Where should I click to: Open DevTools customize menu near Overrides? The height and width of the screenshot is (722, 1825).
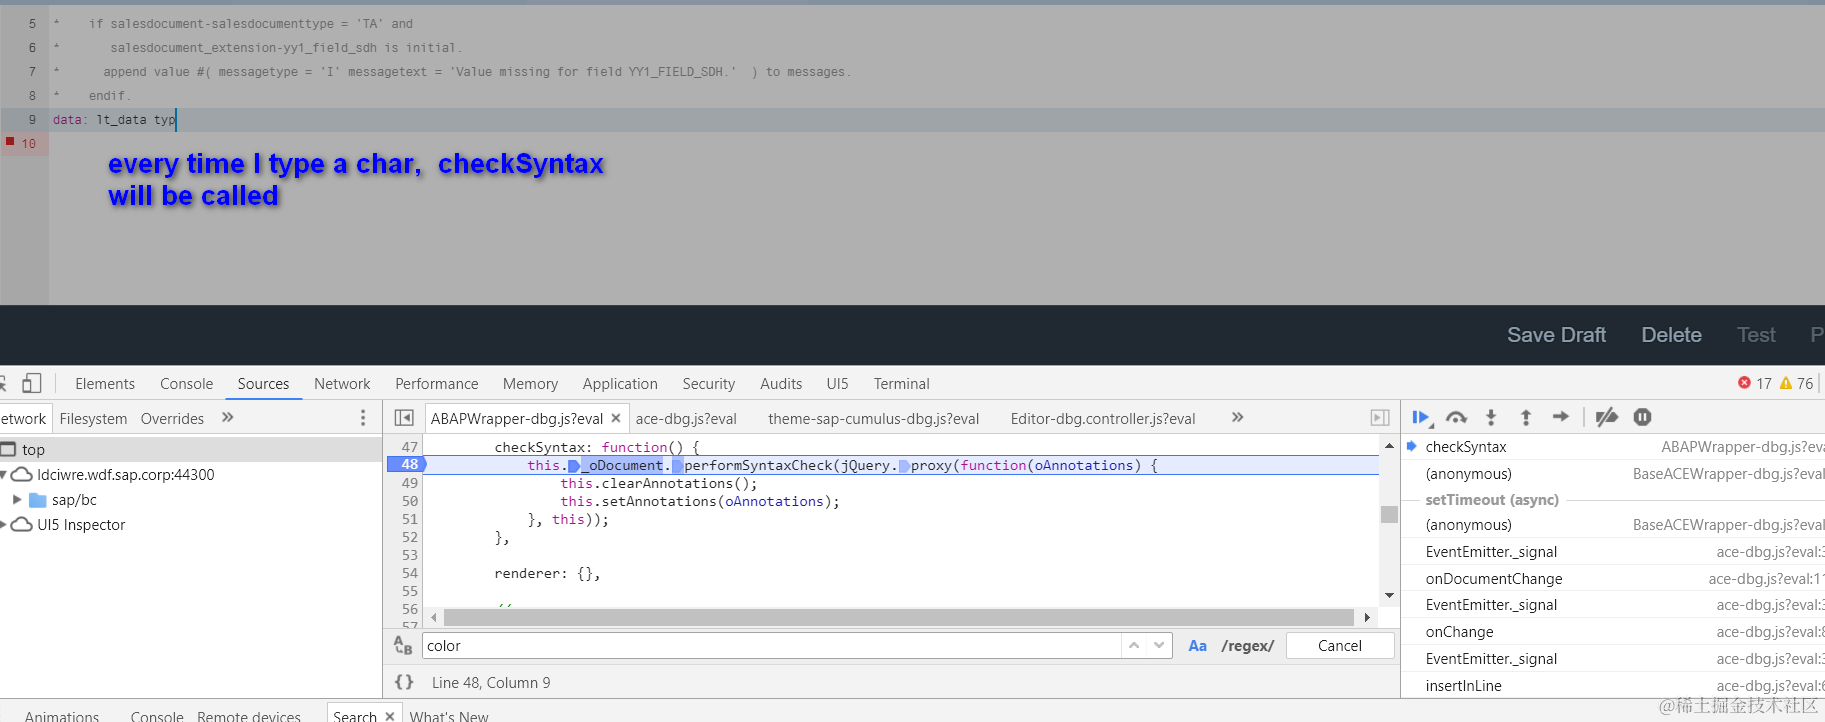[363, 418]
